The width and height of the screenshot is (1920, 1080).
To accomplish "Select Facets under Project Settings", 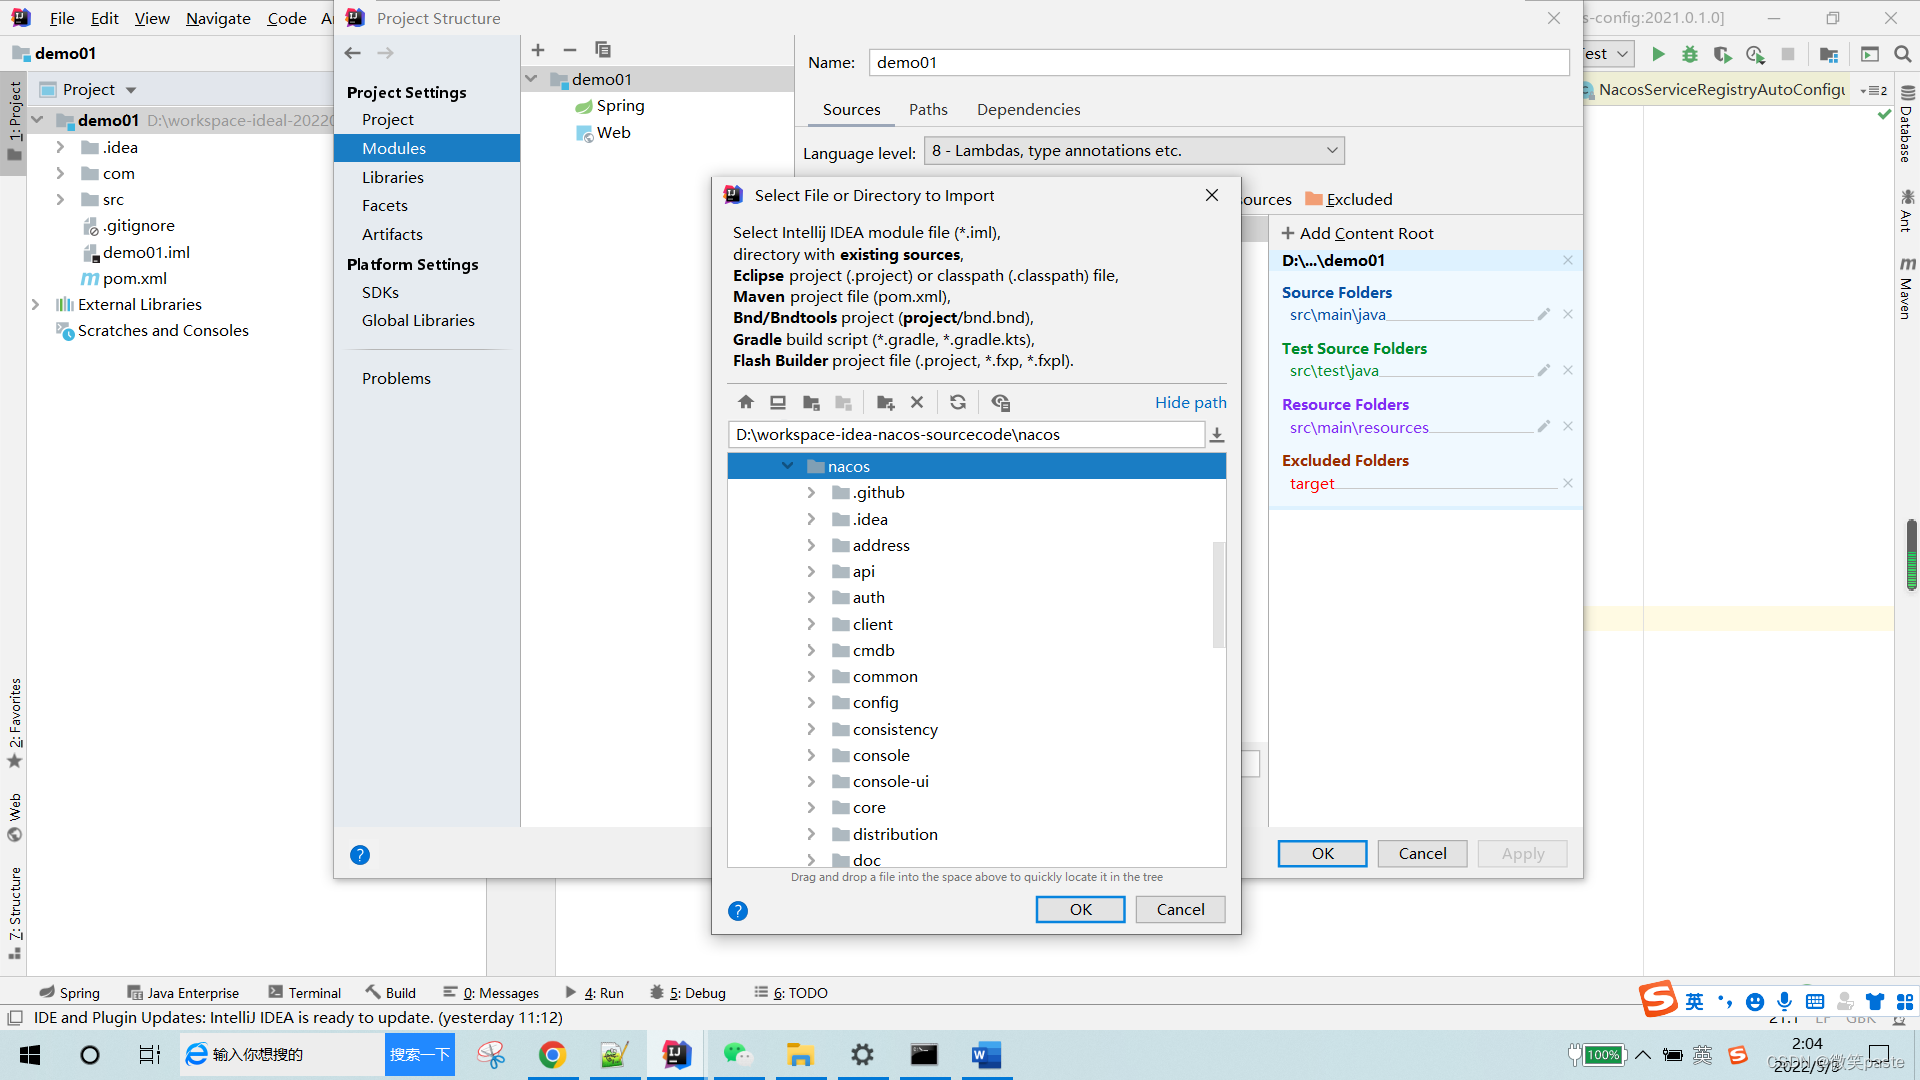I will 385,206.
